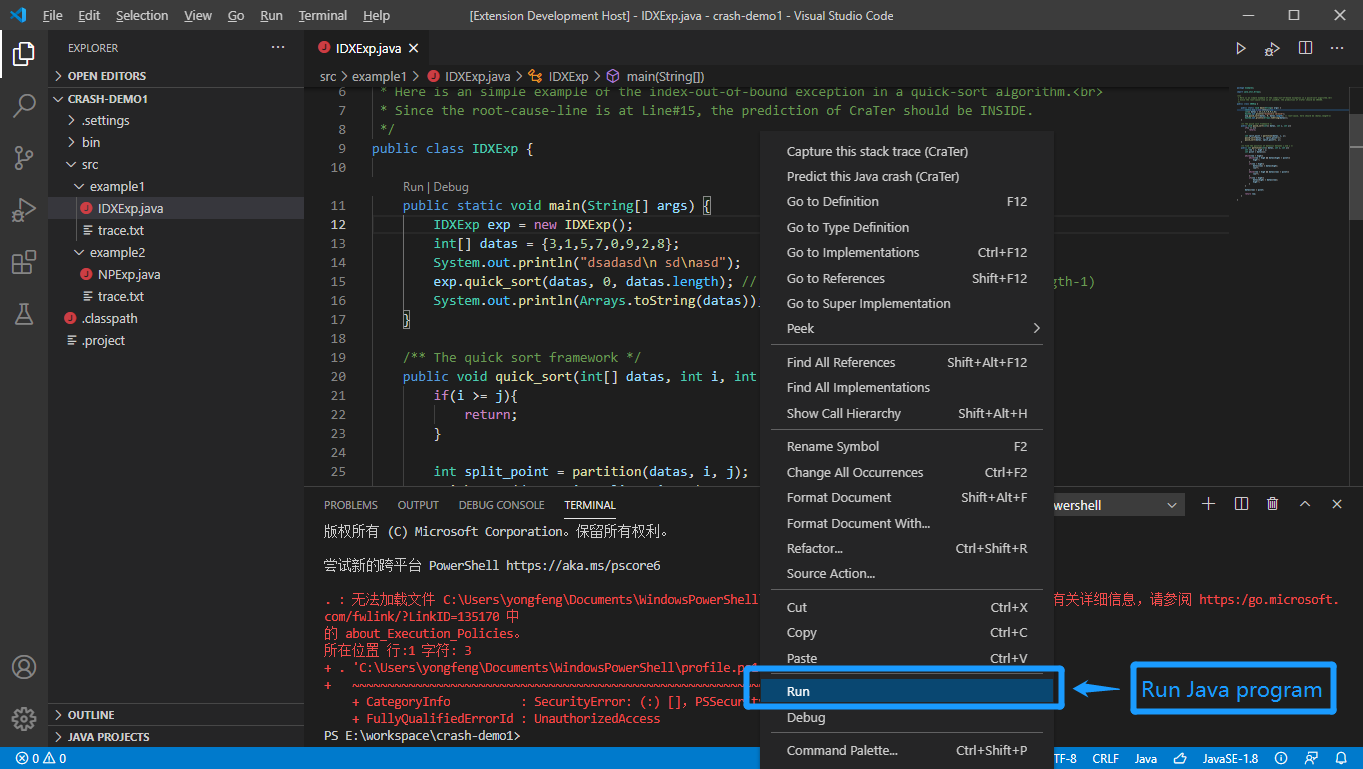Open the Extensions view

click(x=24, y=263)
